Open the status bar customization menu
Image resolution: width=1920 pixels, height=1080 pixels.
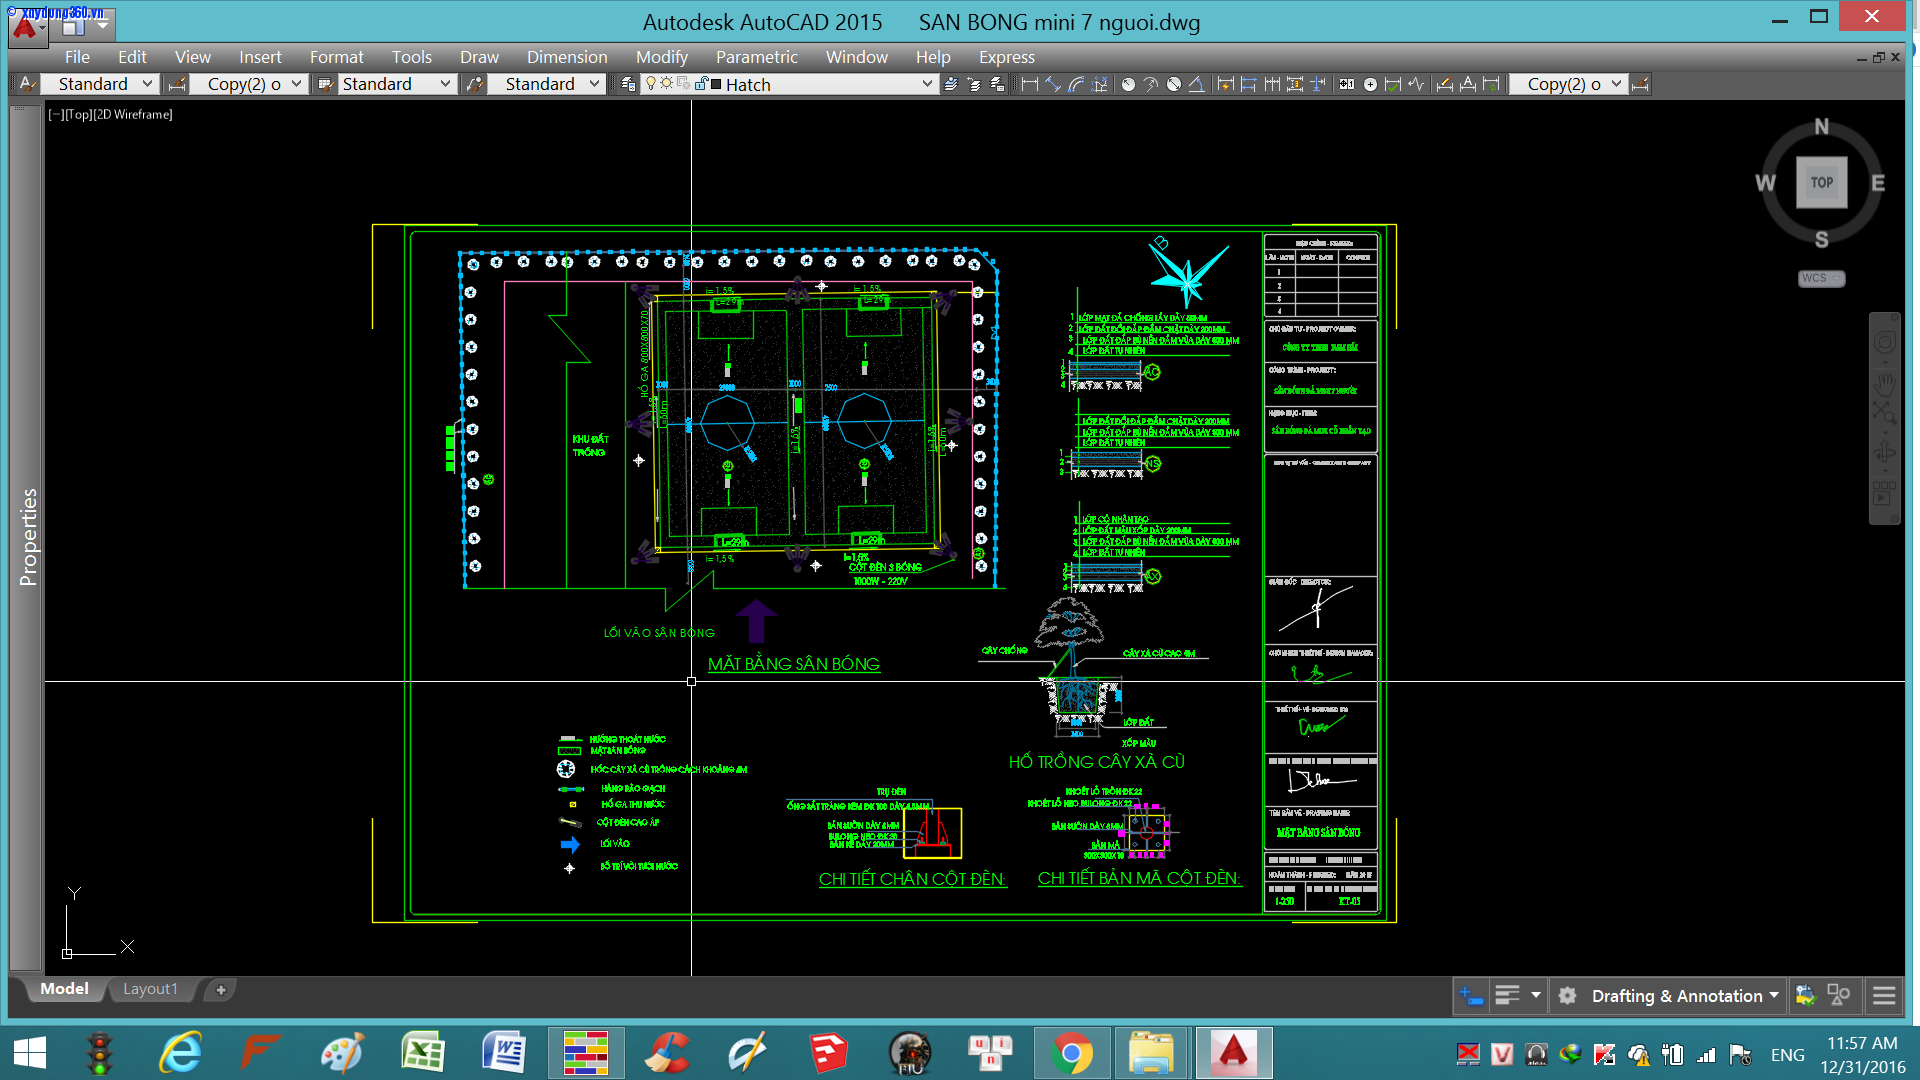coord(1884,995)
